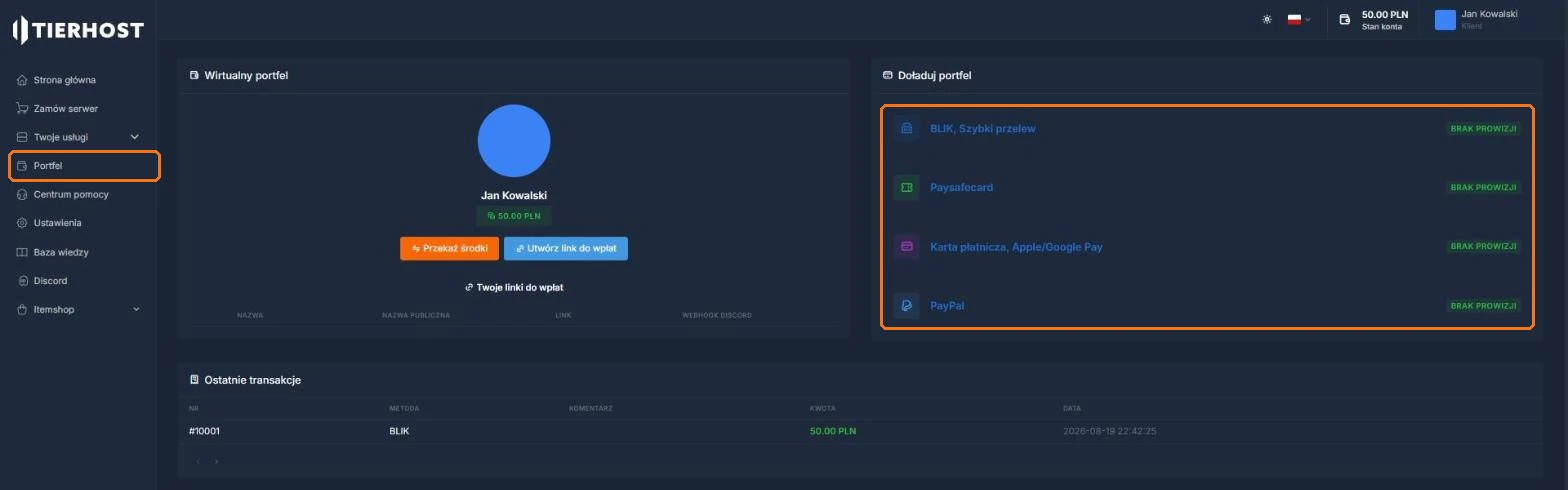
Task: Click the cart icon beside Zamów serwer
Action: coord(22,108)
